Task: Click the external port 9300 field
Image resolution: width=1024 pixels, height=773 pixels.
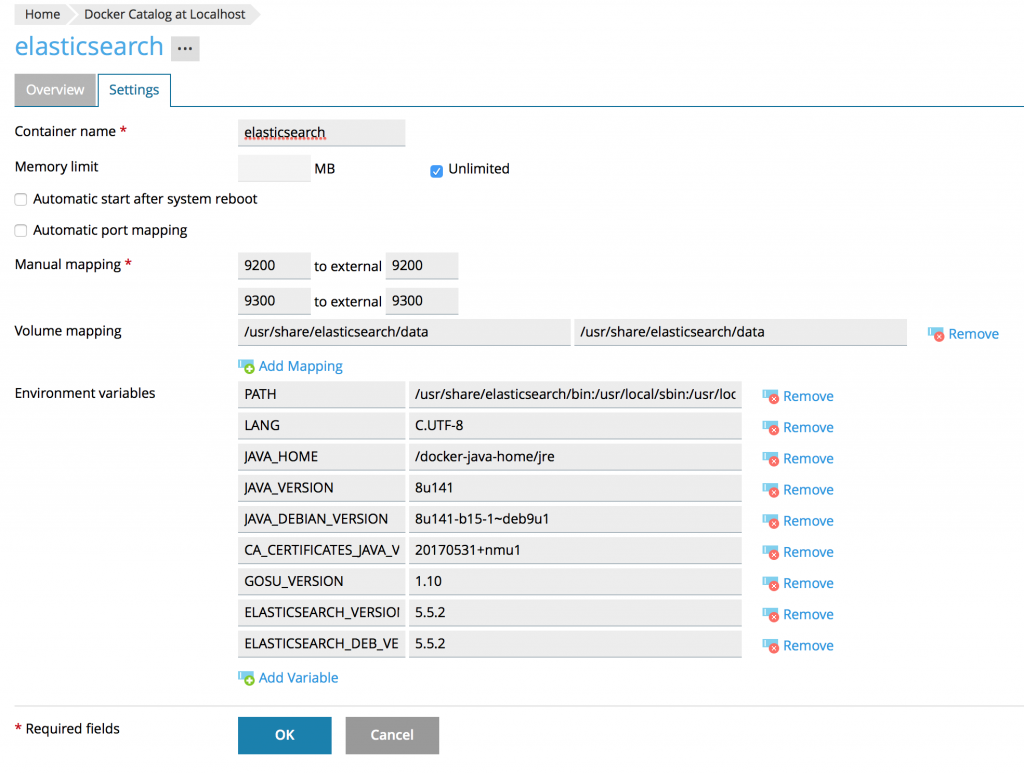Action: point(422,301)
